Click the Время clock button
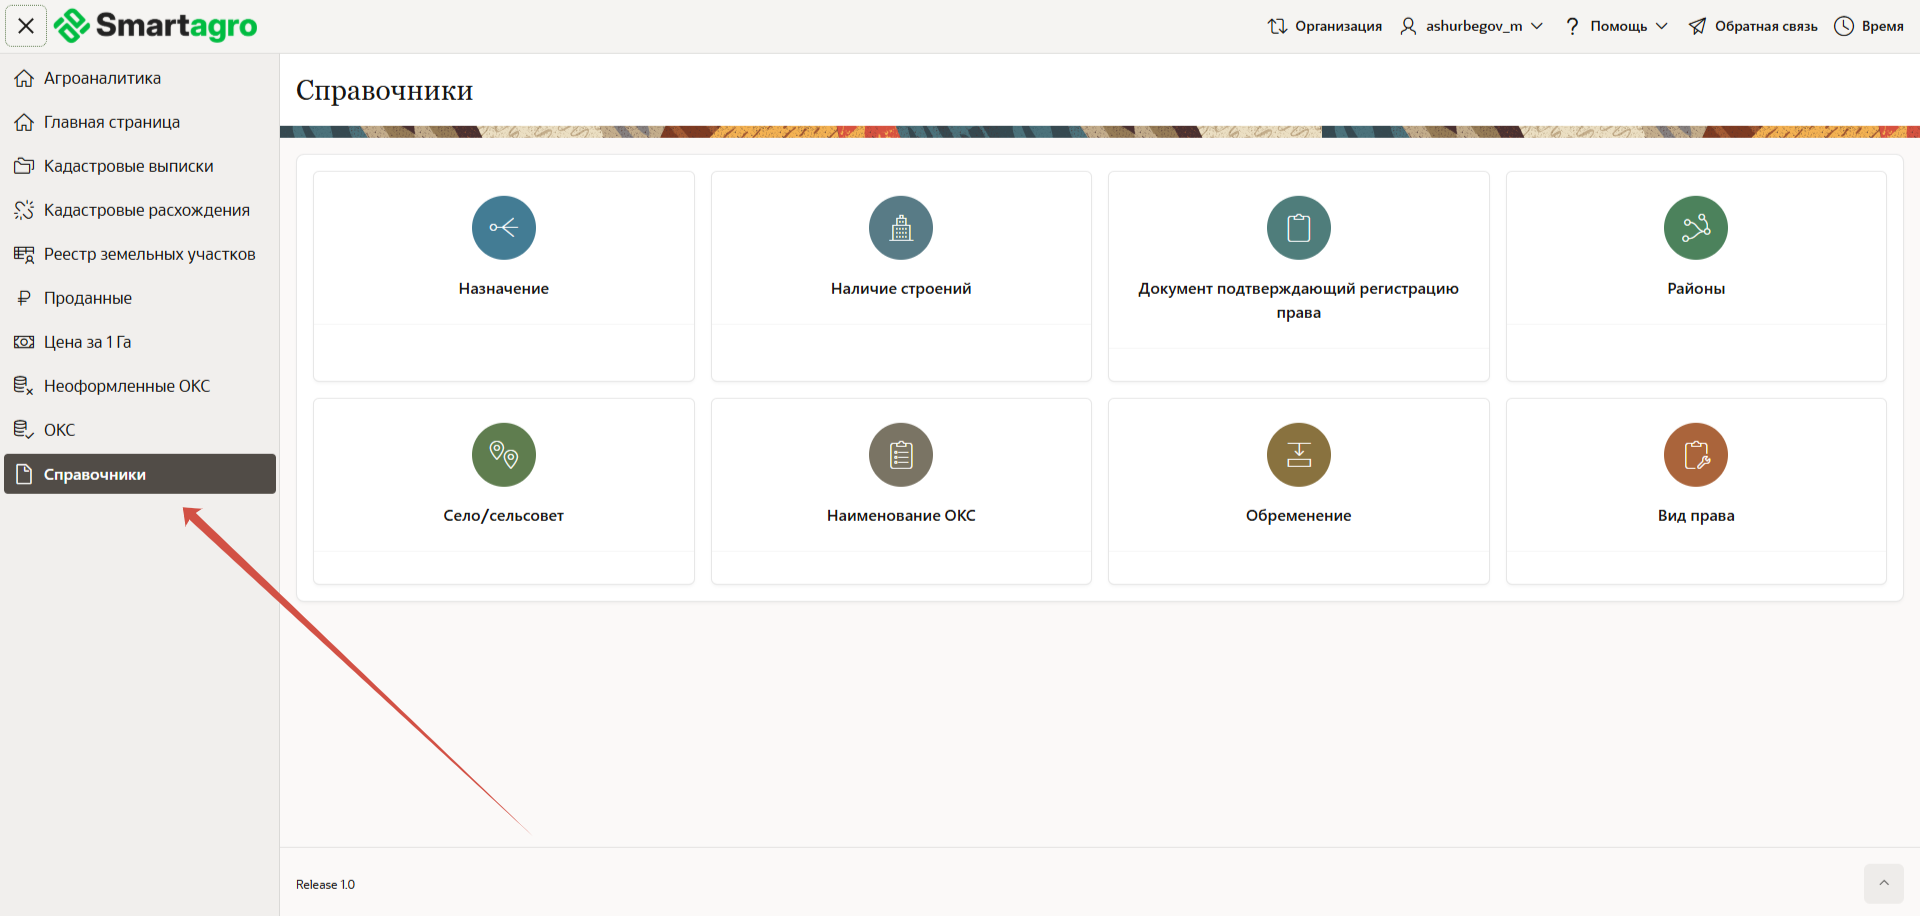Viewport: 1920px width, 916px height. (1869, 26)
